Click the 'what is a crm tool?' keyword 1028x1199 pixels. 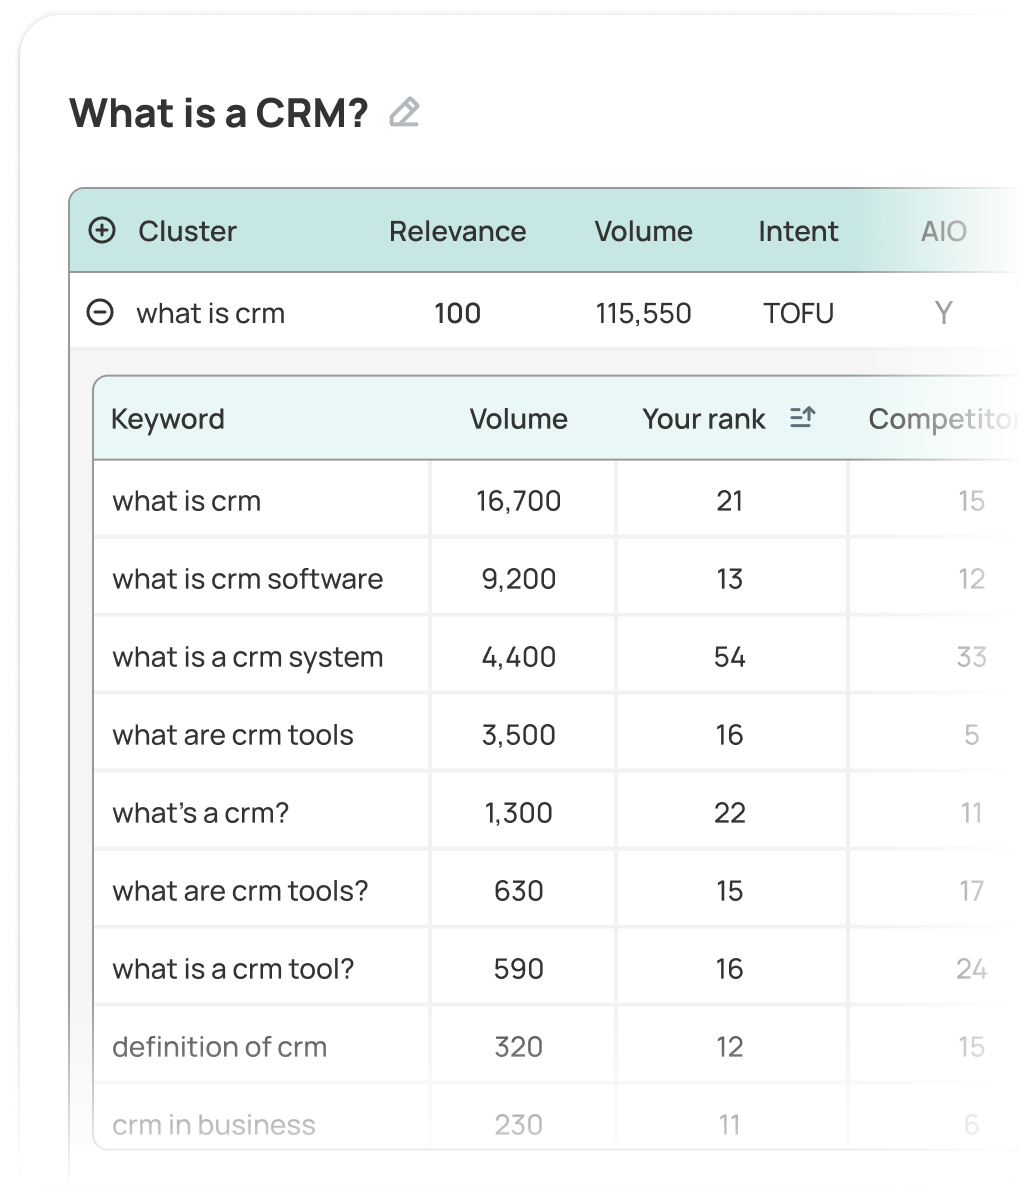click(x=233, y=969)
